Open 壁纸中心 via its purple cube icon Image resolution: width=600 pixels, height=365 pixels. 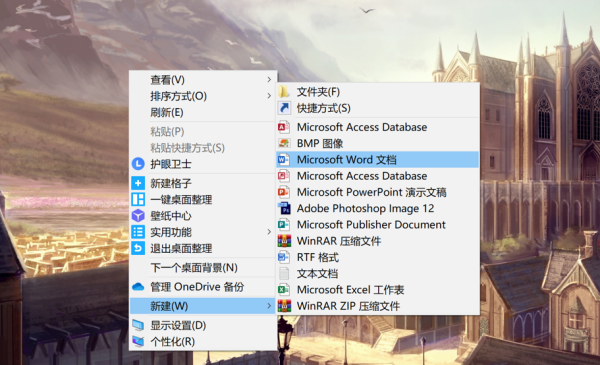tap(138, 216)
